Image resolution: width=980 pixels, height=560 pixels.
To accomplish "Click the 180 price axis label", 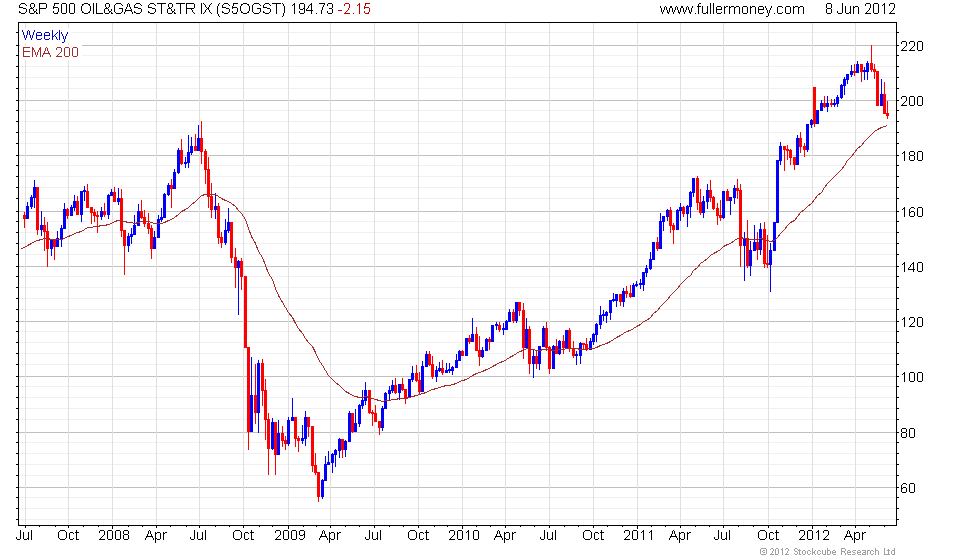I will [912, 156].
